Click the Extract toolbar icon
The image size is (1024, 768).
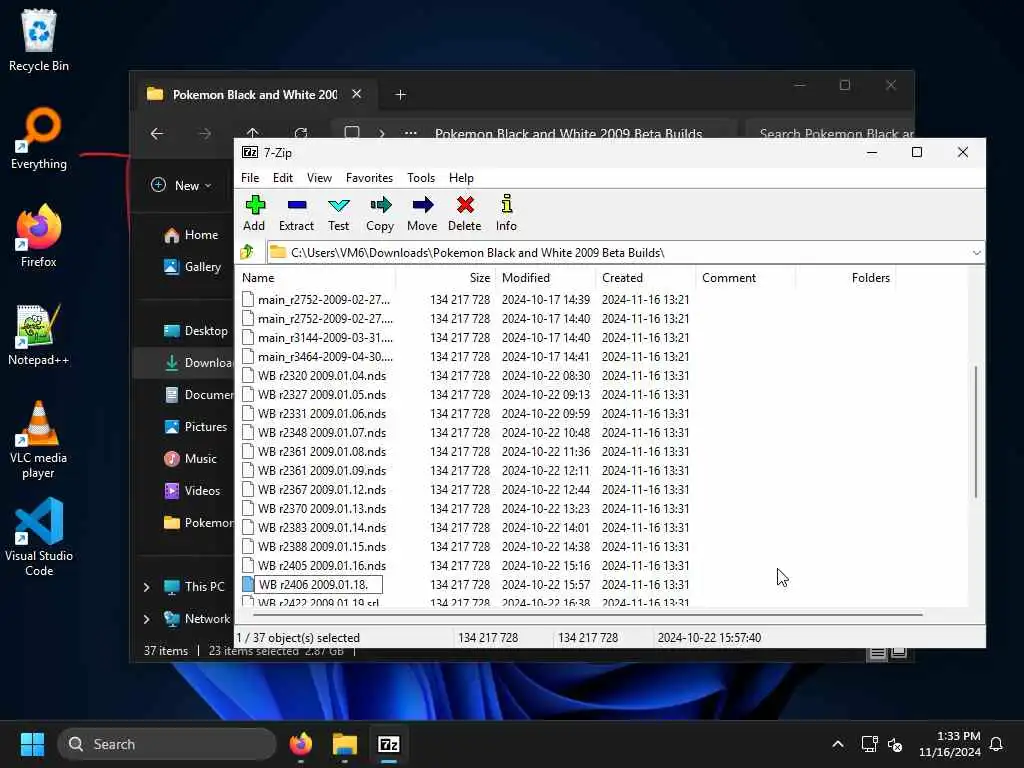[296, 213]
